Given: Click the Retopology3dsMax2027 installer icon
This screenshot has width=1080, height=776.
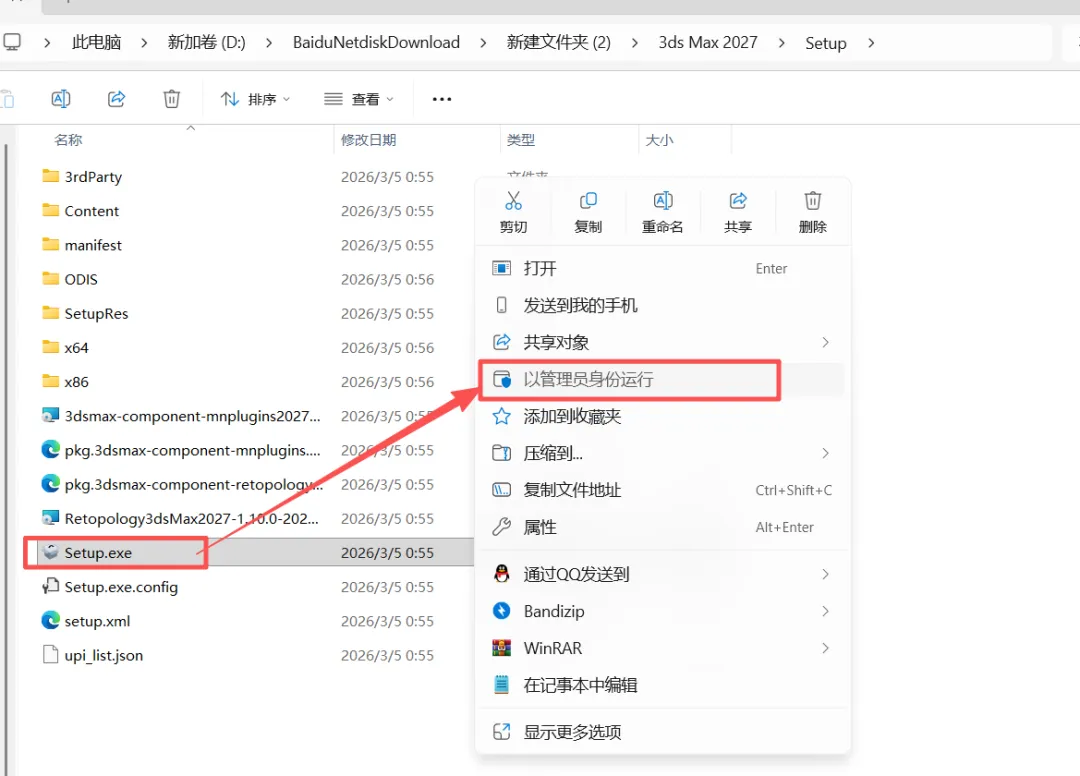Looking at the screenshot, I should click(50, 518).
